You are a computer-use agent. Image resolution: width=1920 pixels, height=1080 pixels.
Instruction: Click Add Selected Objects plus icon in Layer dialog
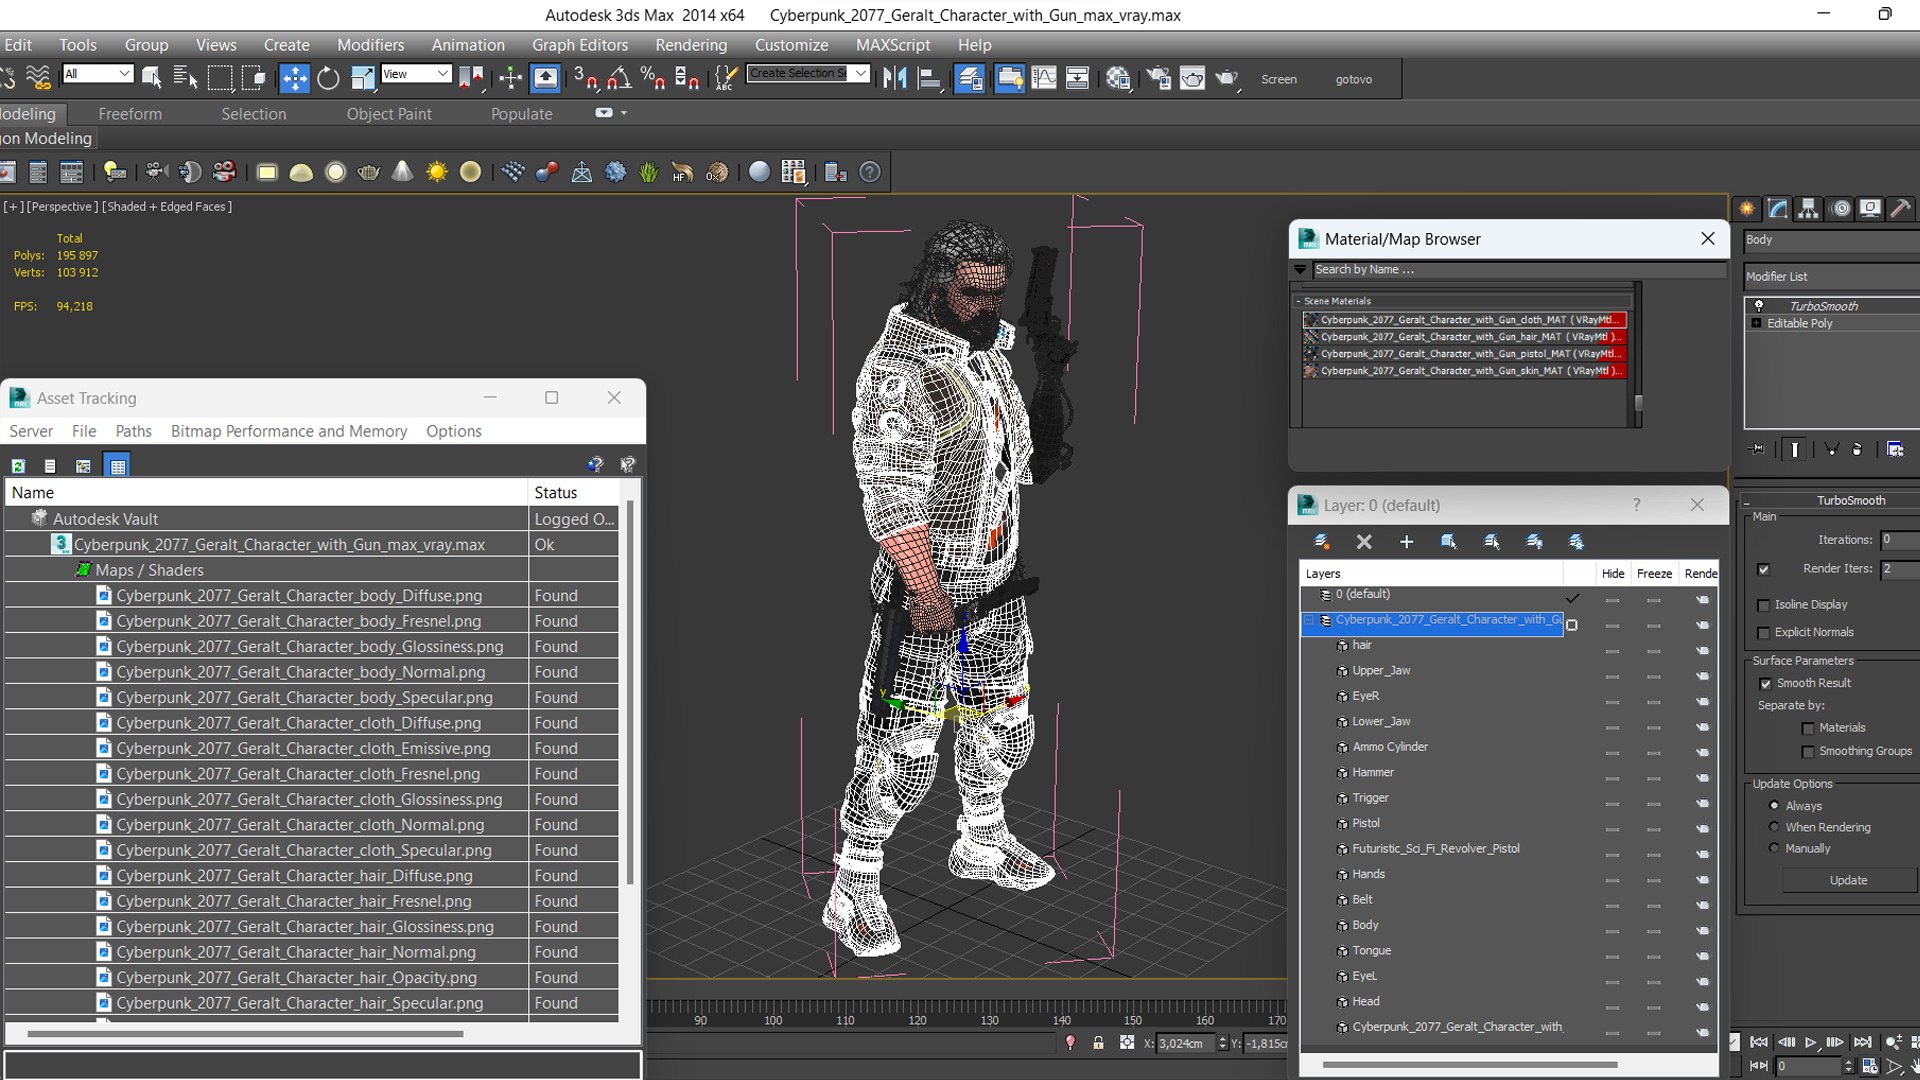[x=1406, y=541]
